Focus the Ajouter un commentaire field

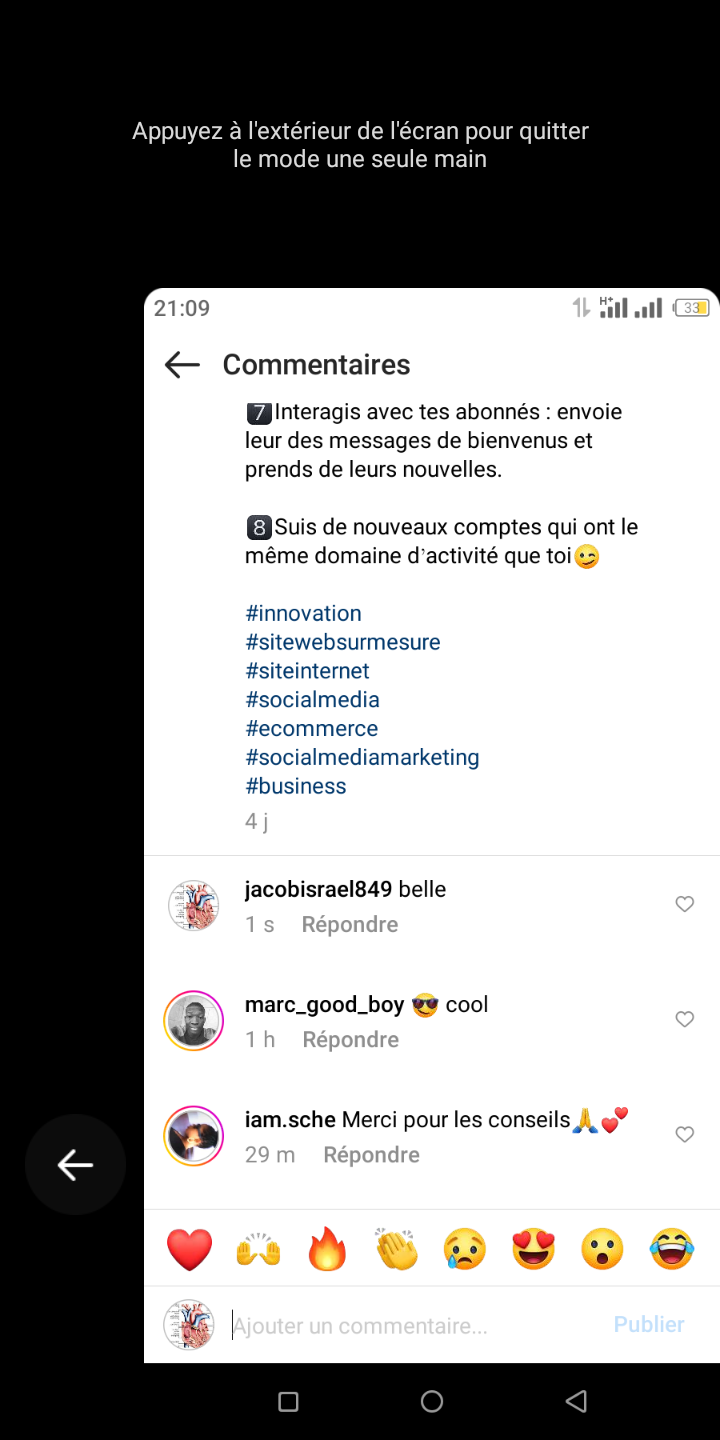[410, 1327]
